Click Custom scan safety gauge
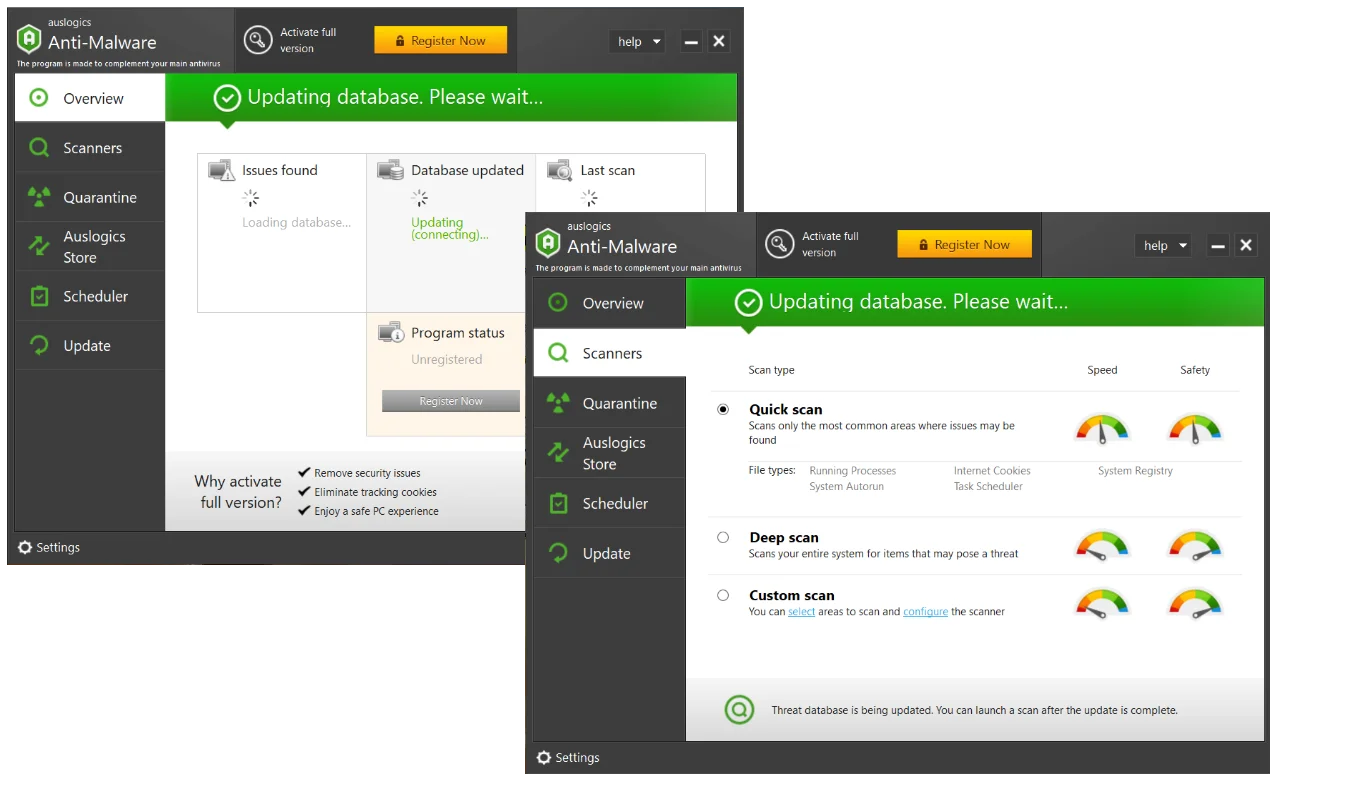 (1195, 603)
